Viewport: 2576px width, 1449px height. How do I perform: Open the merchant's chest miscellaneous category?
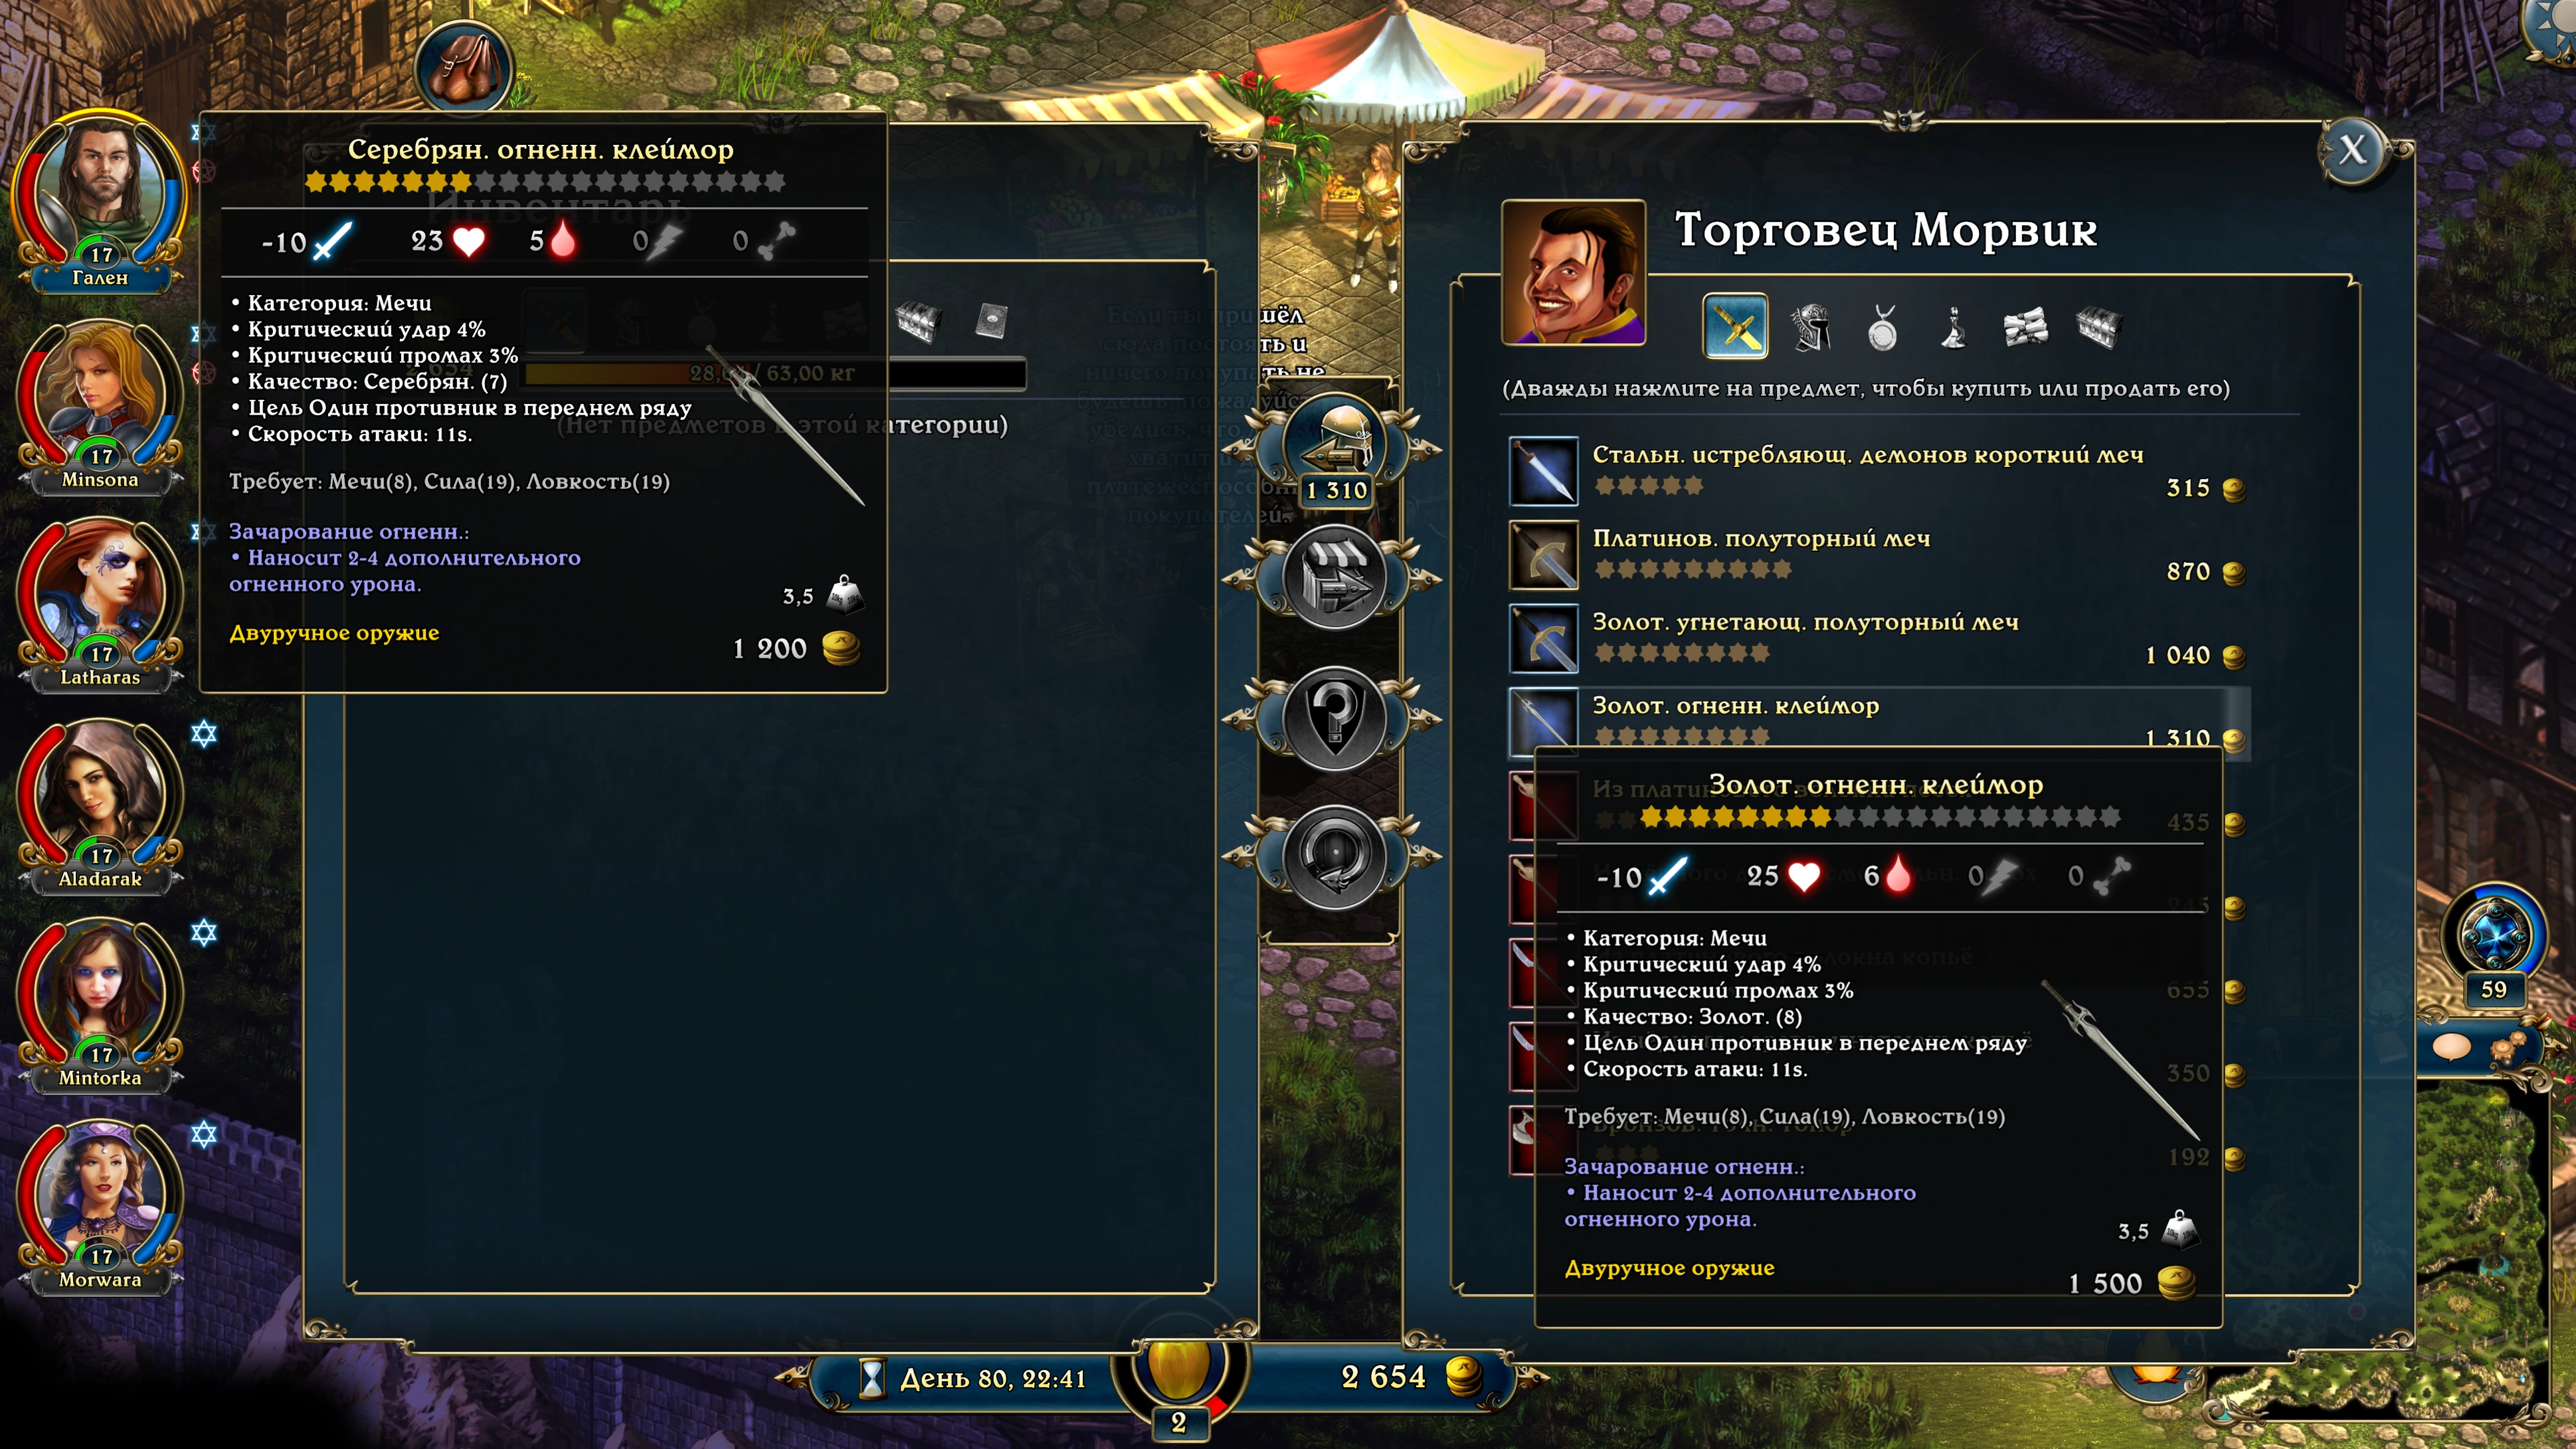2098,327
